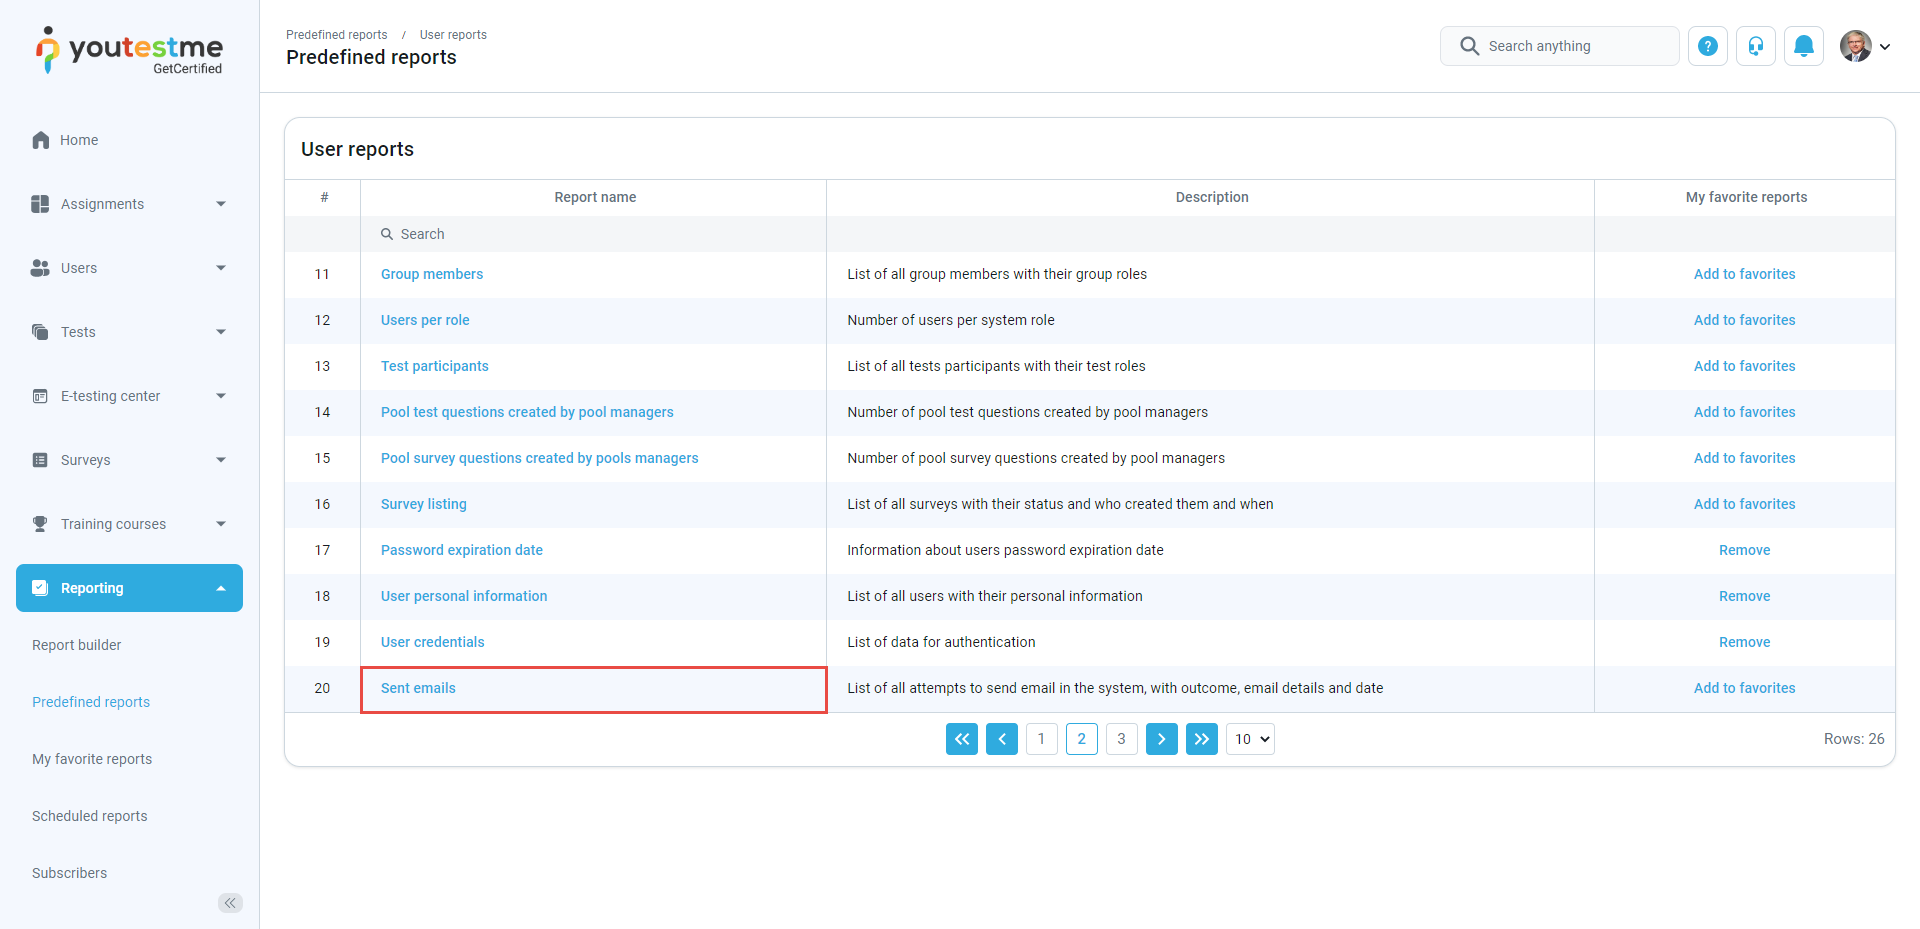Image resolution: width=1920 pixels, height=929 pixels.
Task: Click the user profile avatar
Action: tap(1856, 46)
